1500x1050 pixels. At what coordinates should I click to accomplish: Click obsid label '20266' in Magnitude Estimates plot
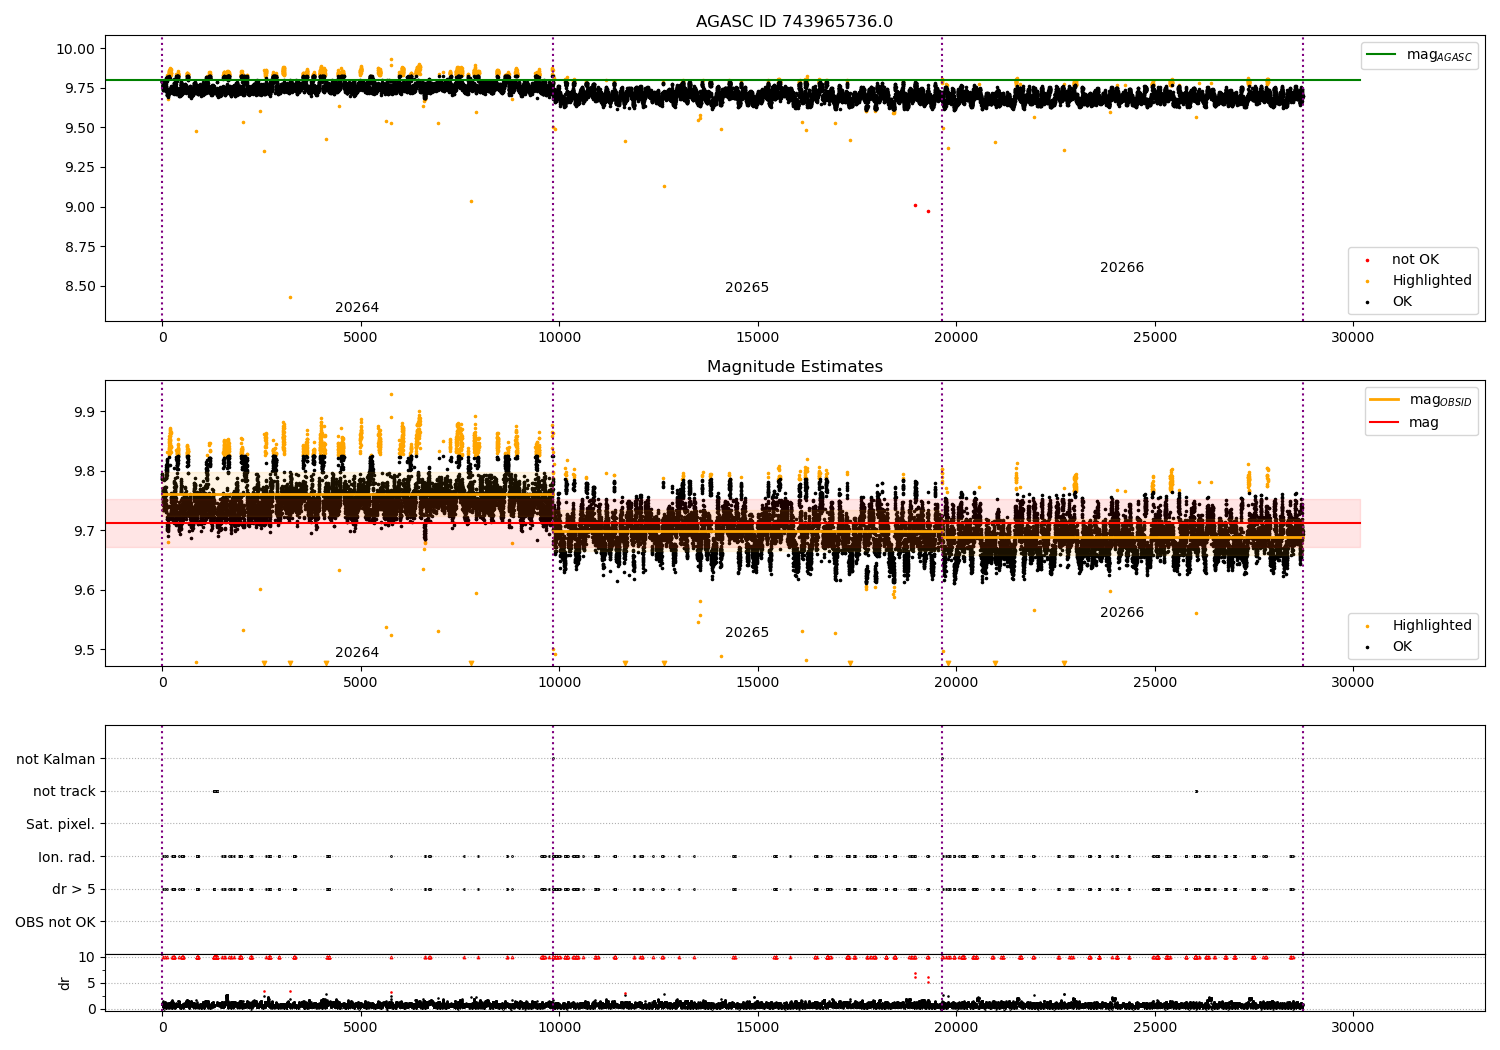click(x=1122, y=613)
